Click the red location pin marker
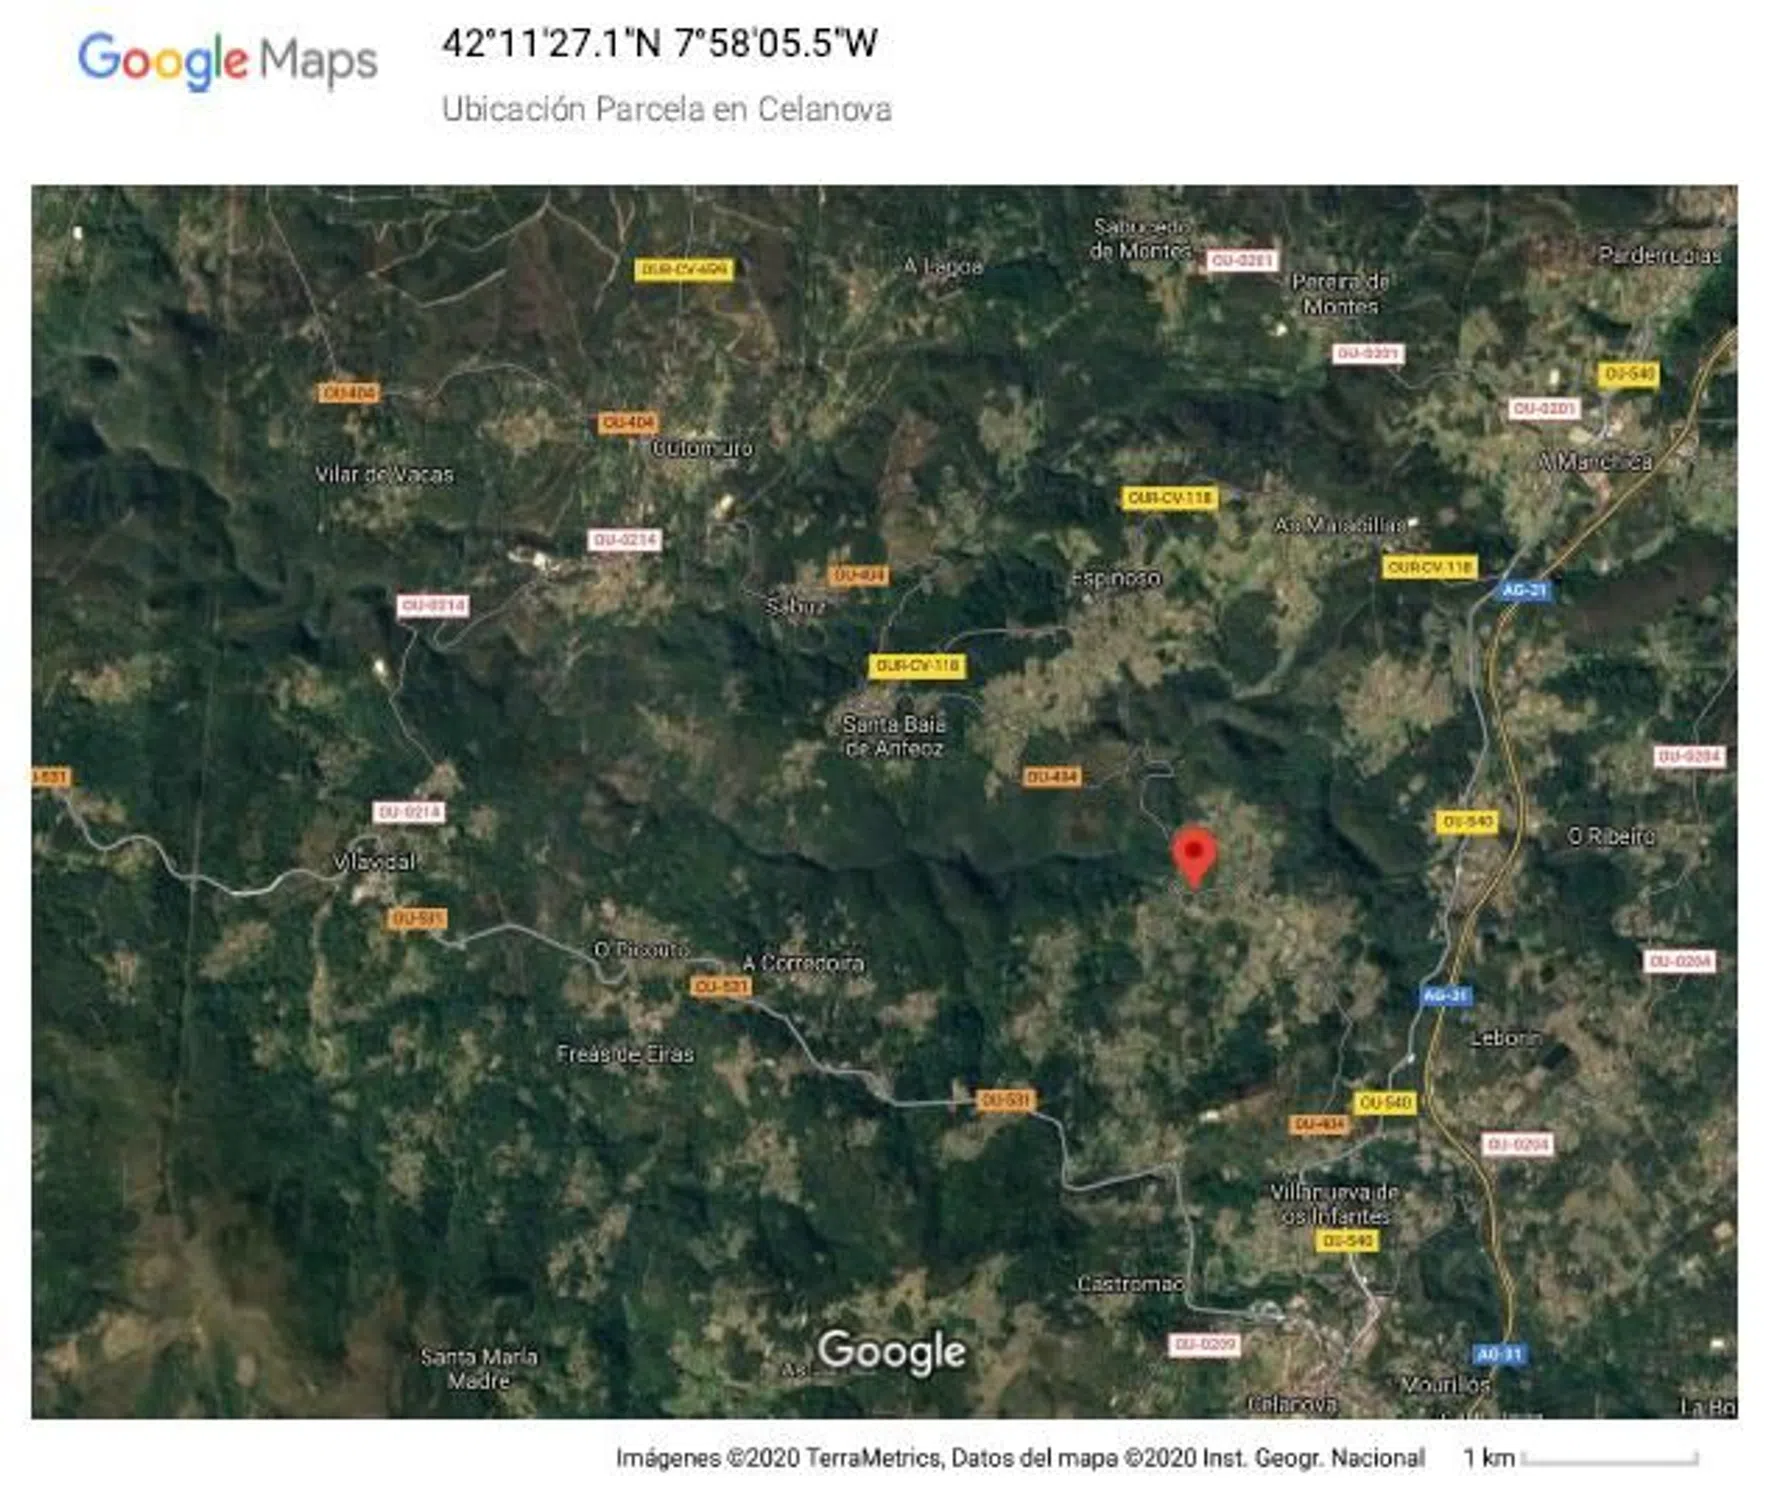The height and width of the screenshot is (1500, 1779). pos(1194,857)
